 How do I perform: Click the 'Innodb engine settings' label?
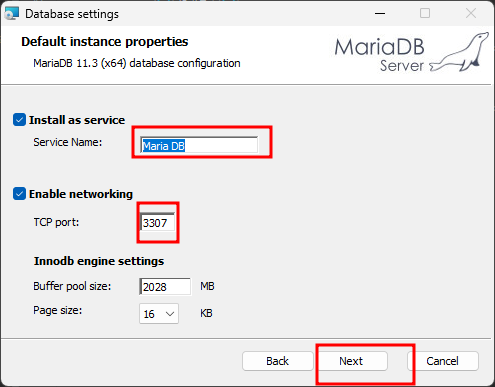(99, 261)
